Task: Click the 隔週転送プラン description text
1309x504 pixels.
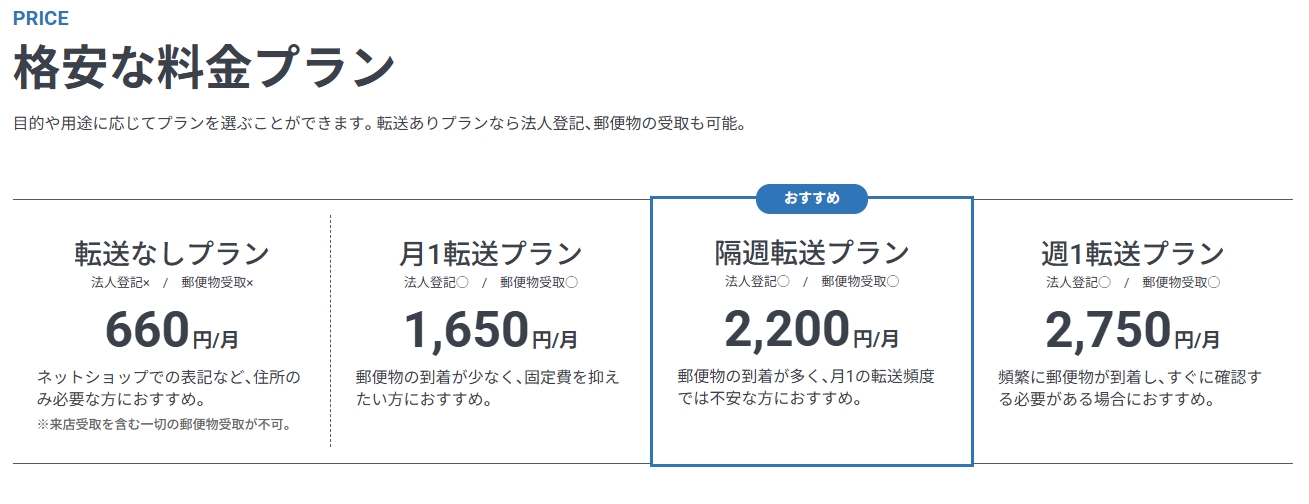Action: pyautogui.click(x=806, y=388)
